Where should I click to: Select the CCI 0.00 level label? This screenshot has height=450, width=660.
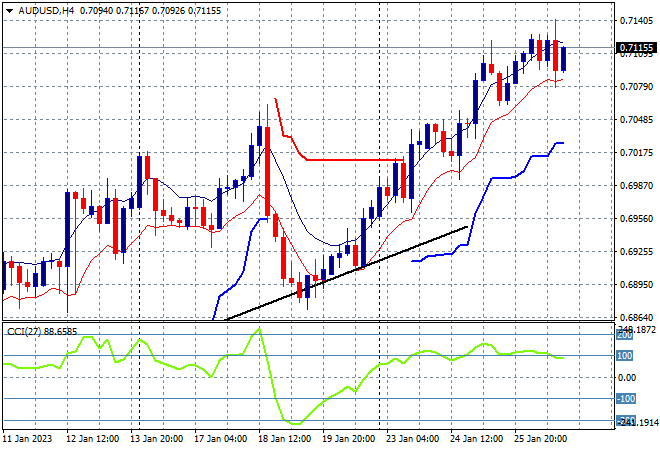click(627, 378)
